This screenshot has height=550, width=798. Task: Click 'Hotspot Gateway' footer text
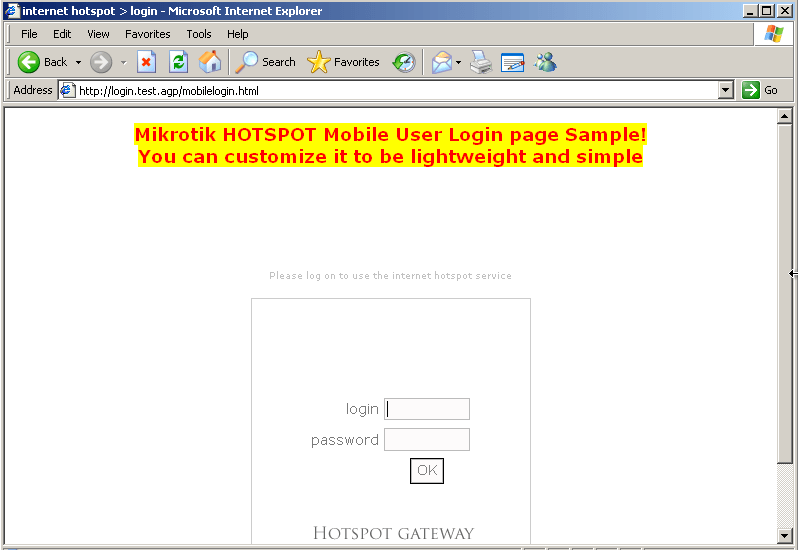pos(393,533)
